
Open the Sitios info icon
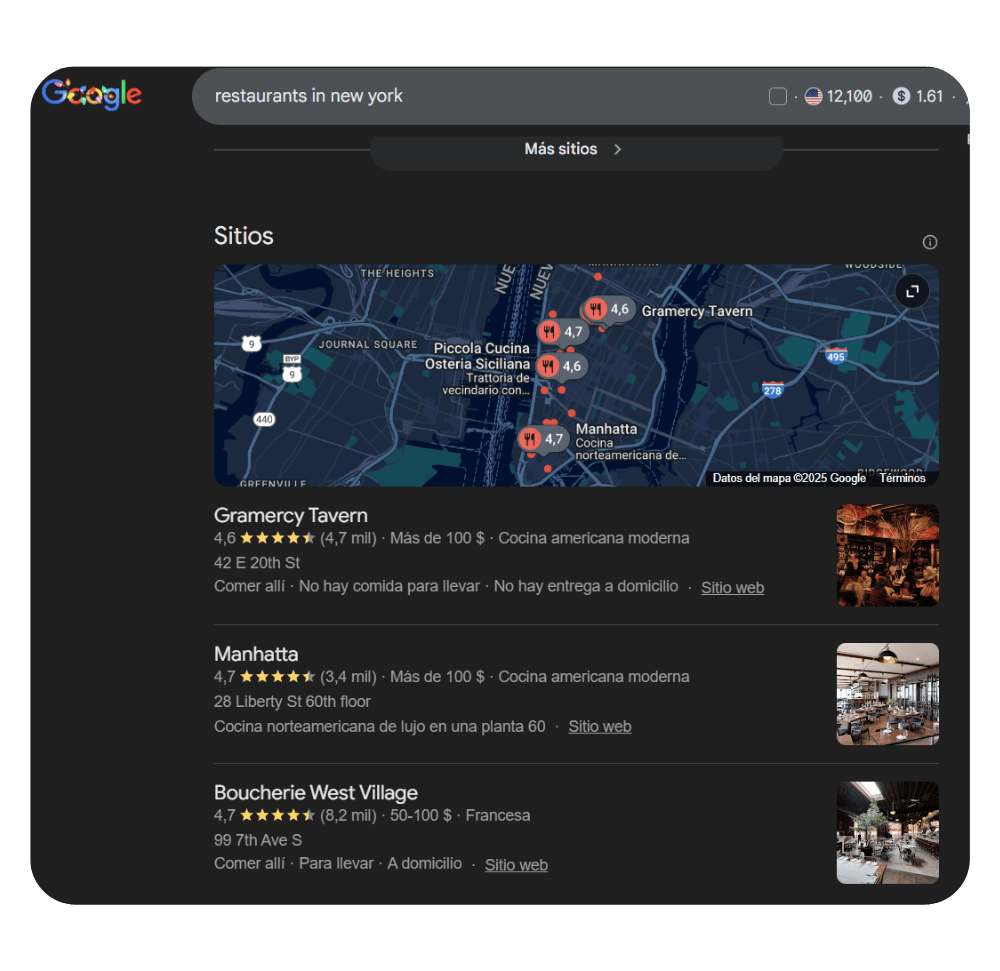pyautogui.click(x=930, y=242)
